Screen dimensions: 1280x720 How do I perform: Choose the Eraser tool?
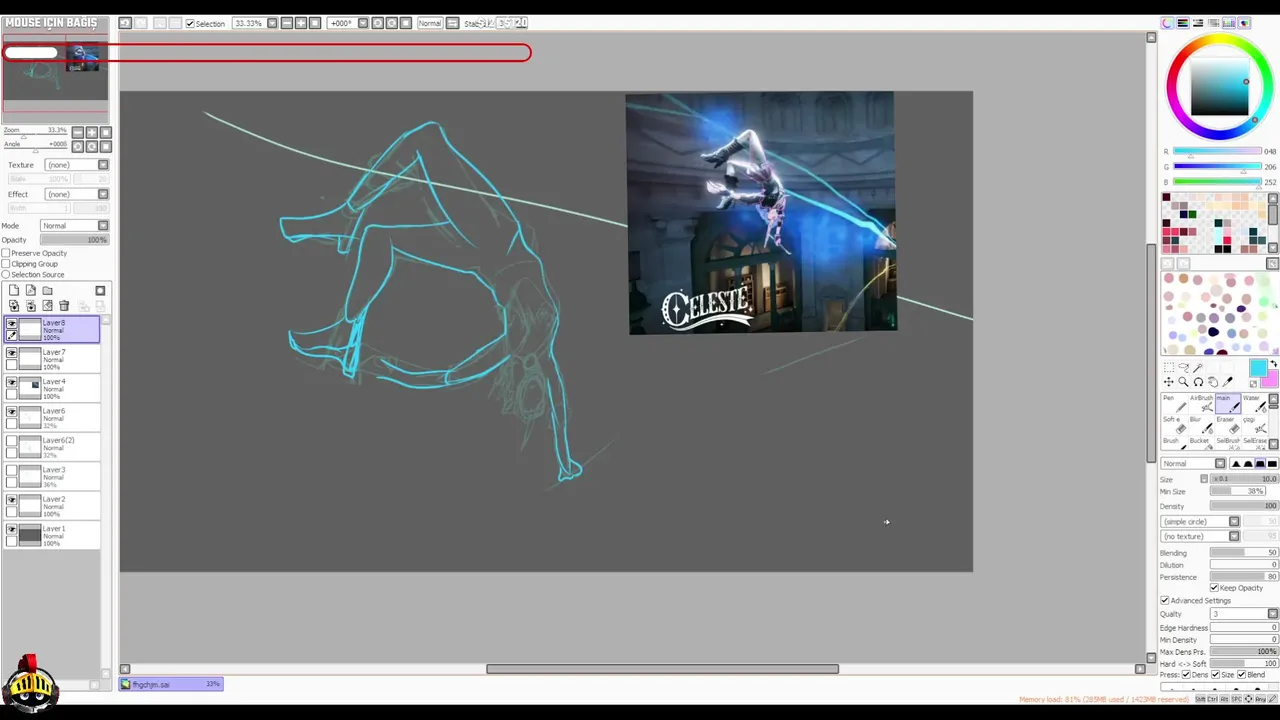pyautogui.click(x=1228, y=424)
